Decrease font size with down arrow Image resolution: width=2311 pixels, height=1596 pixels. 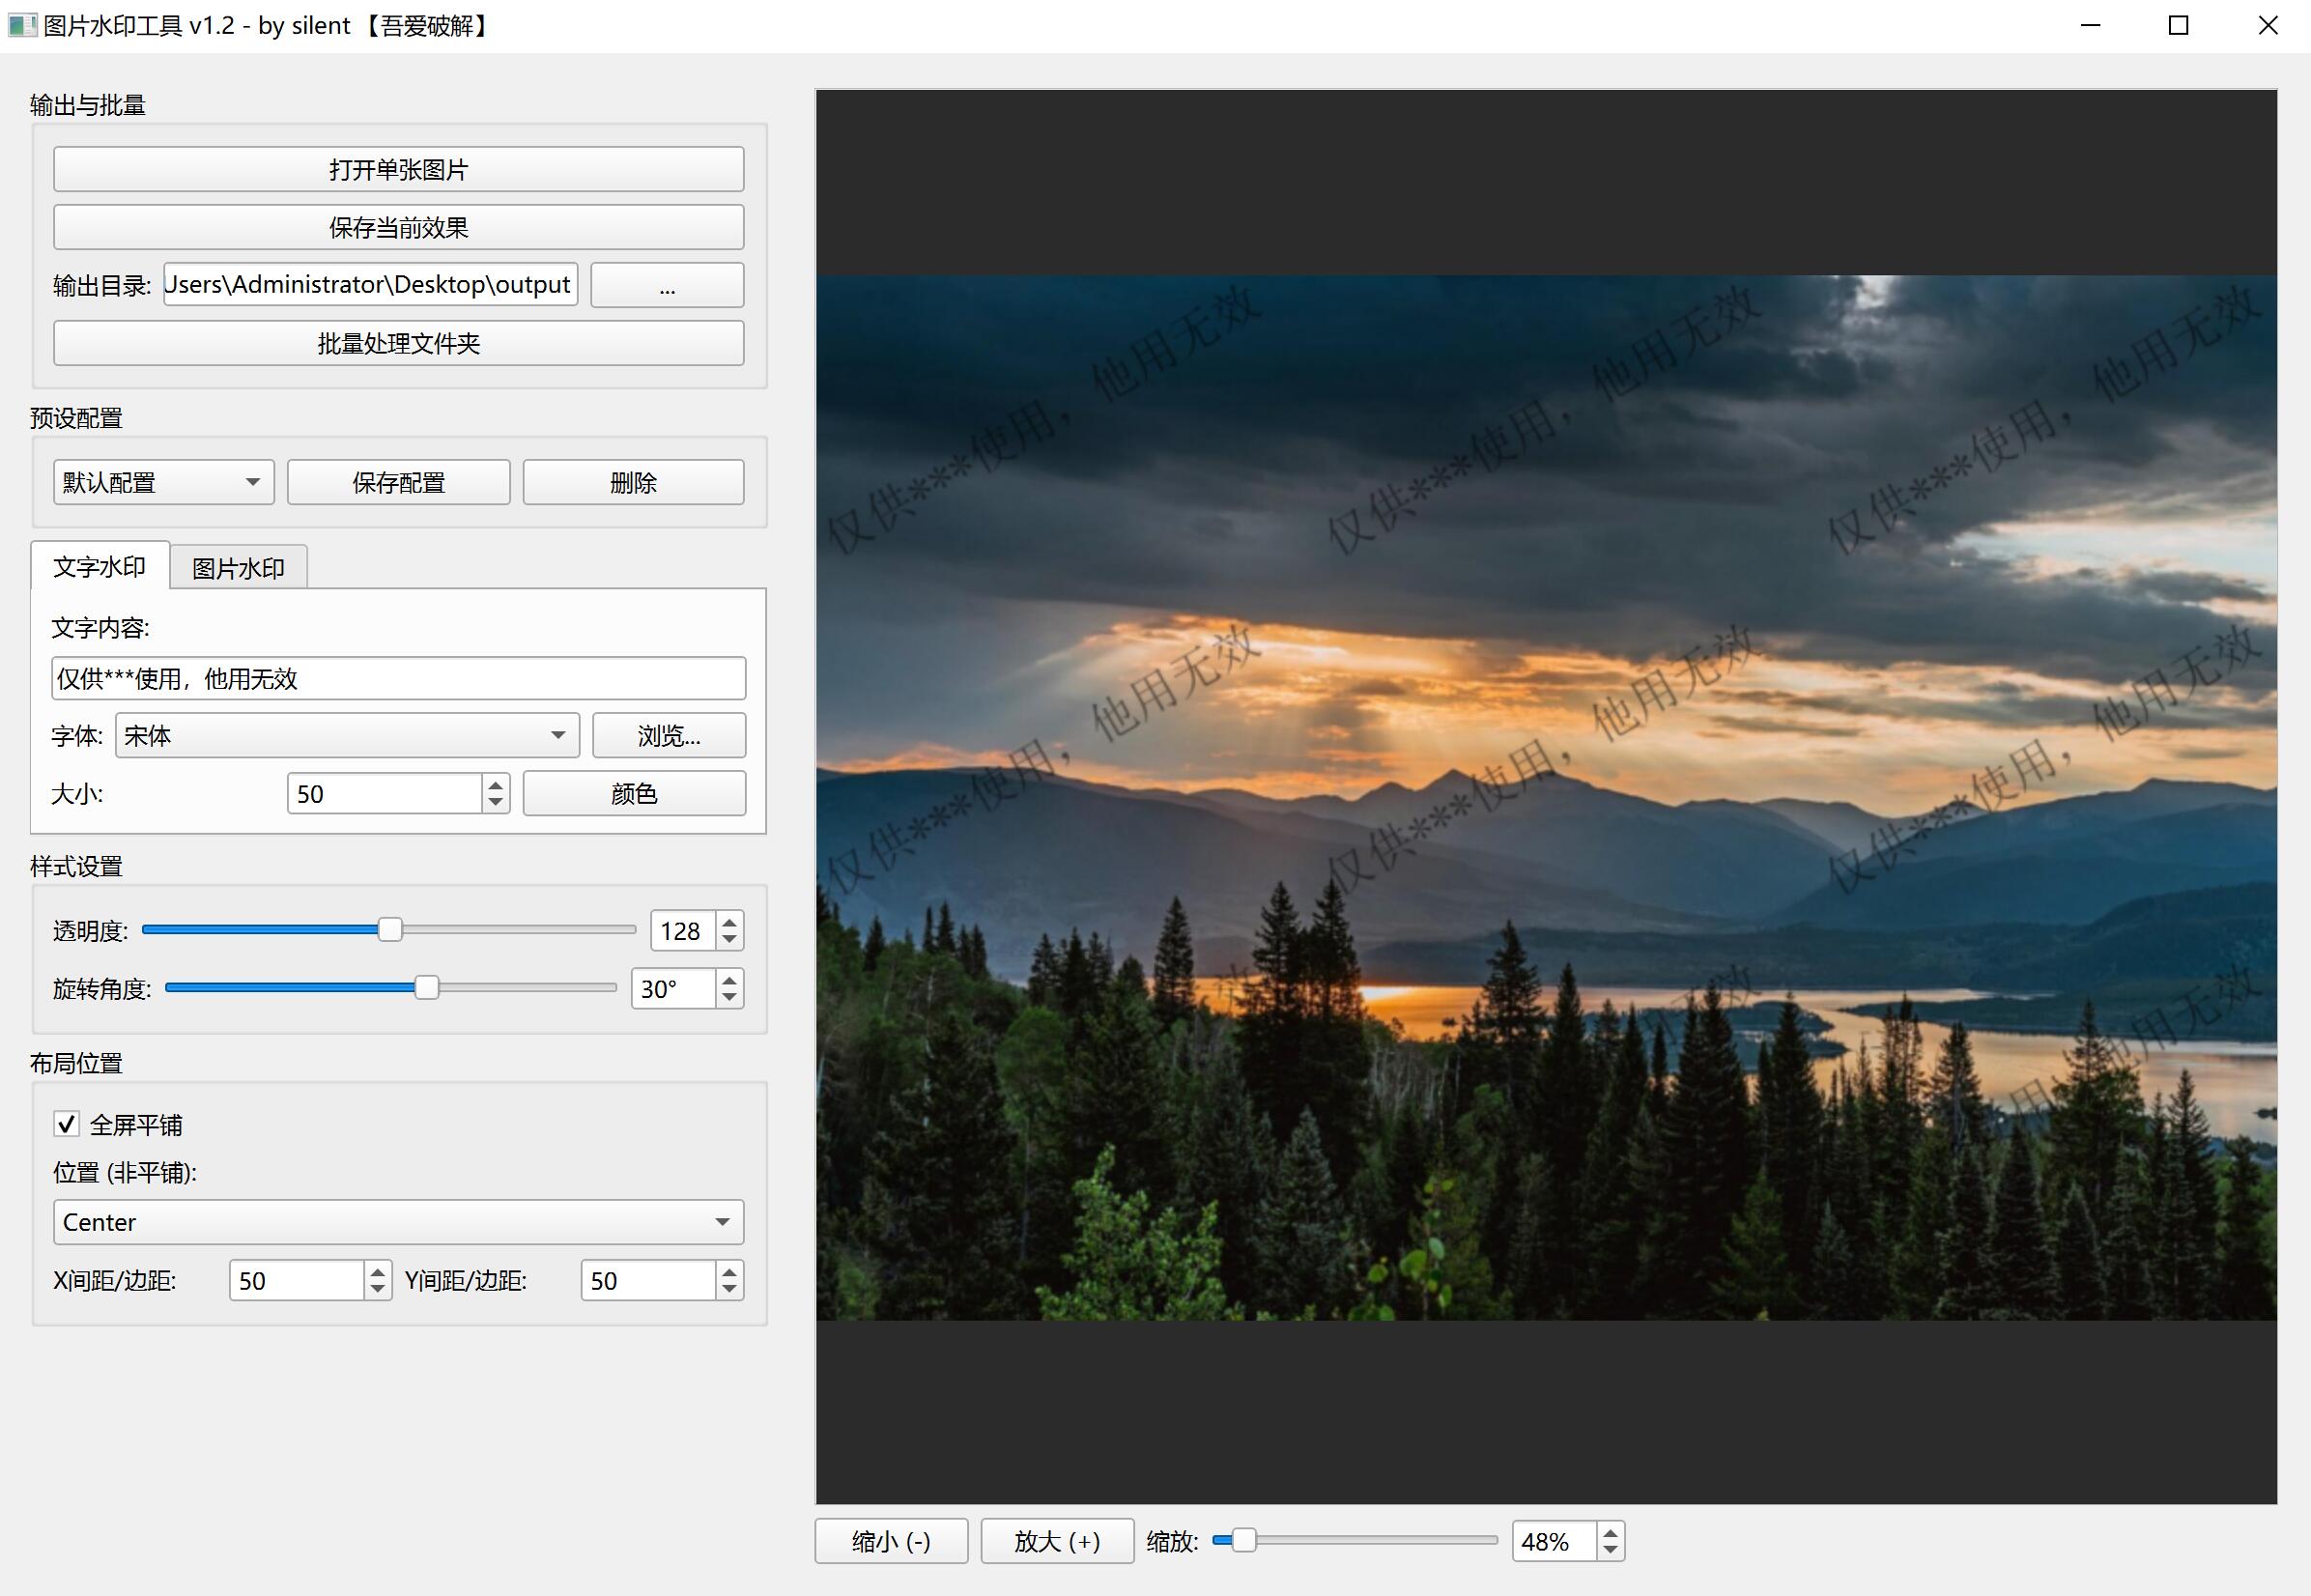click(496, 803)
